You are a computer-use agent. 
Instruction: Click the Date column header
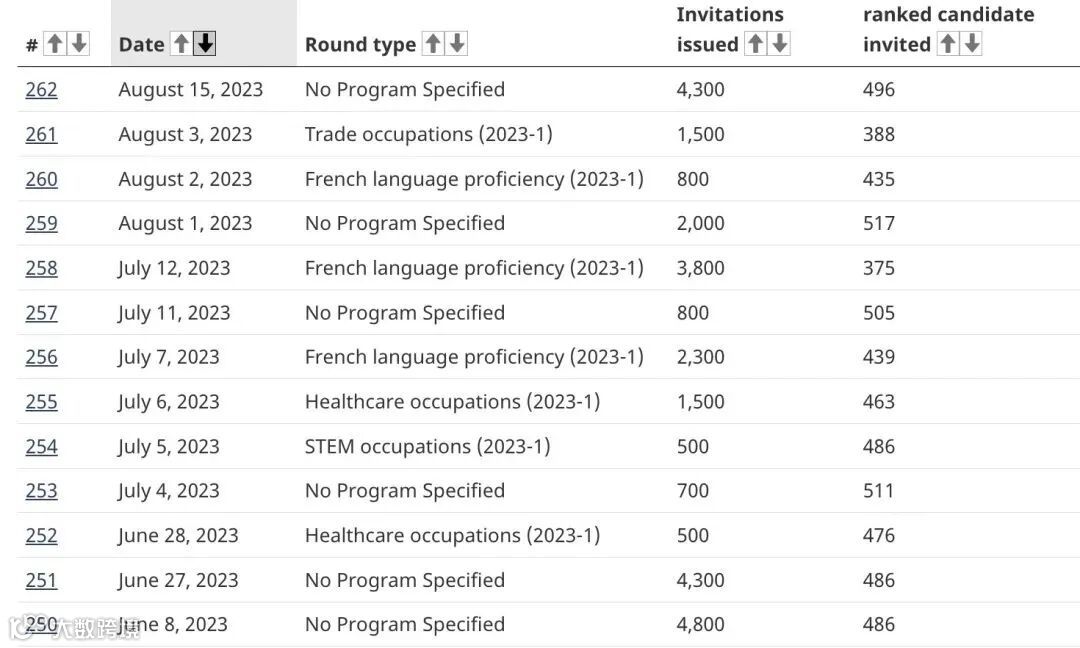(141, 44)
